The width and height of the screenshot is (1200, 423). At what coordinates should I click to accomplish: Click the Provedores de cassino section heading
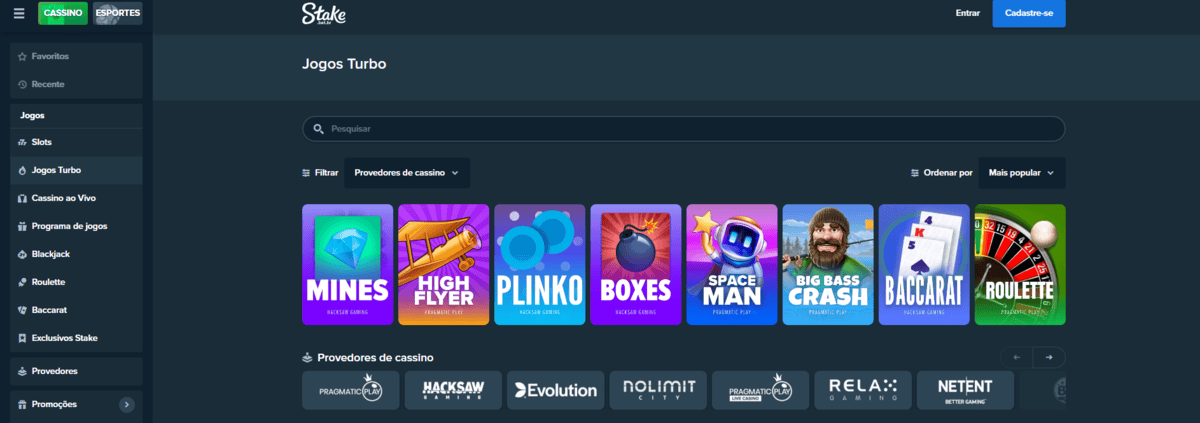[x=375, y=357]
